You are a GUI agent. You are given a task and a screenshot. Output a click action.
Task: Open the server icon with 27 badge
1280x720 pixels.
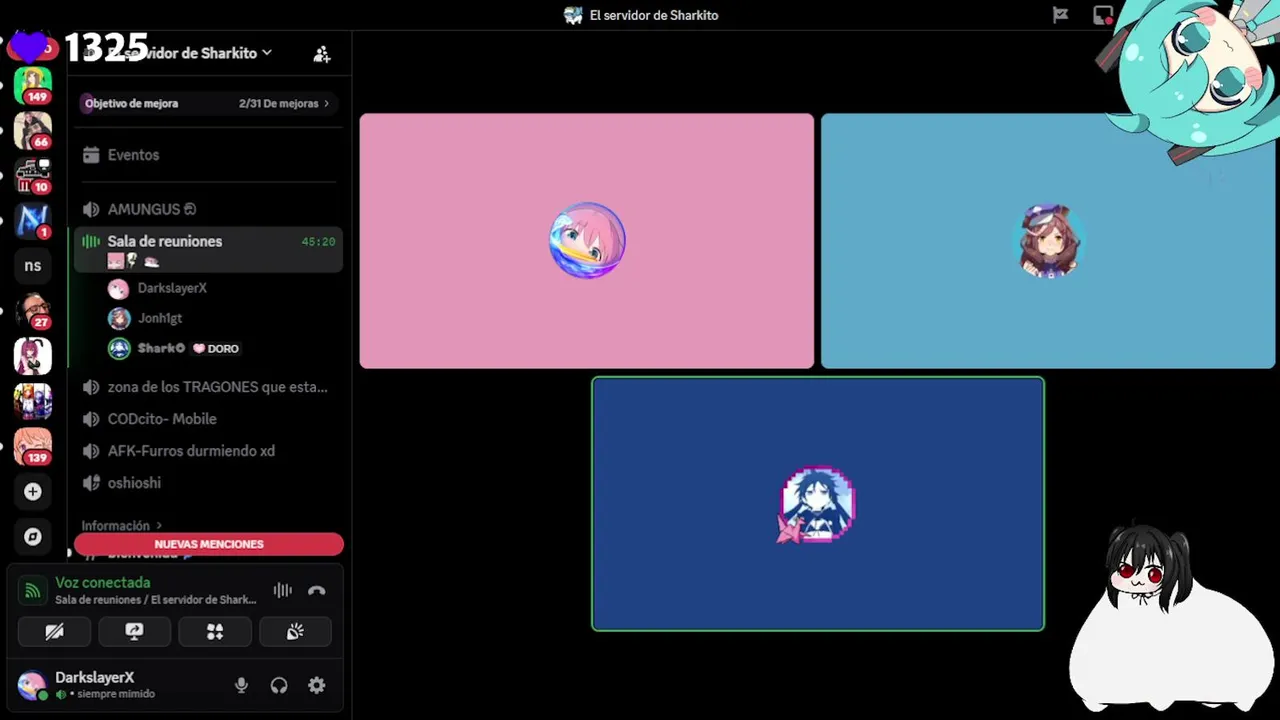pyautogui.click(x=33, y=310)
